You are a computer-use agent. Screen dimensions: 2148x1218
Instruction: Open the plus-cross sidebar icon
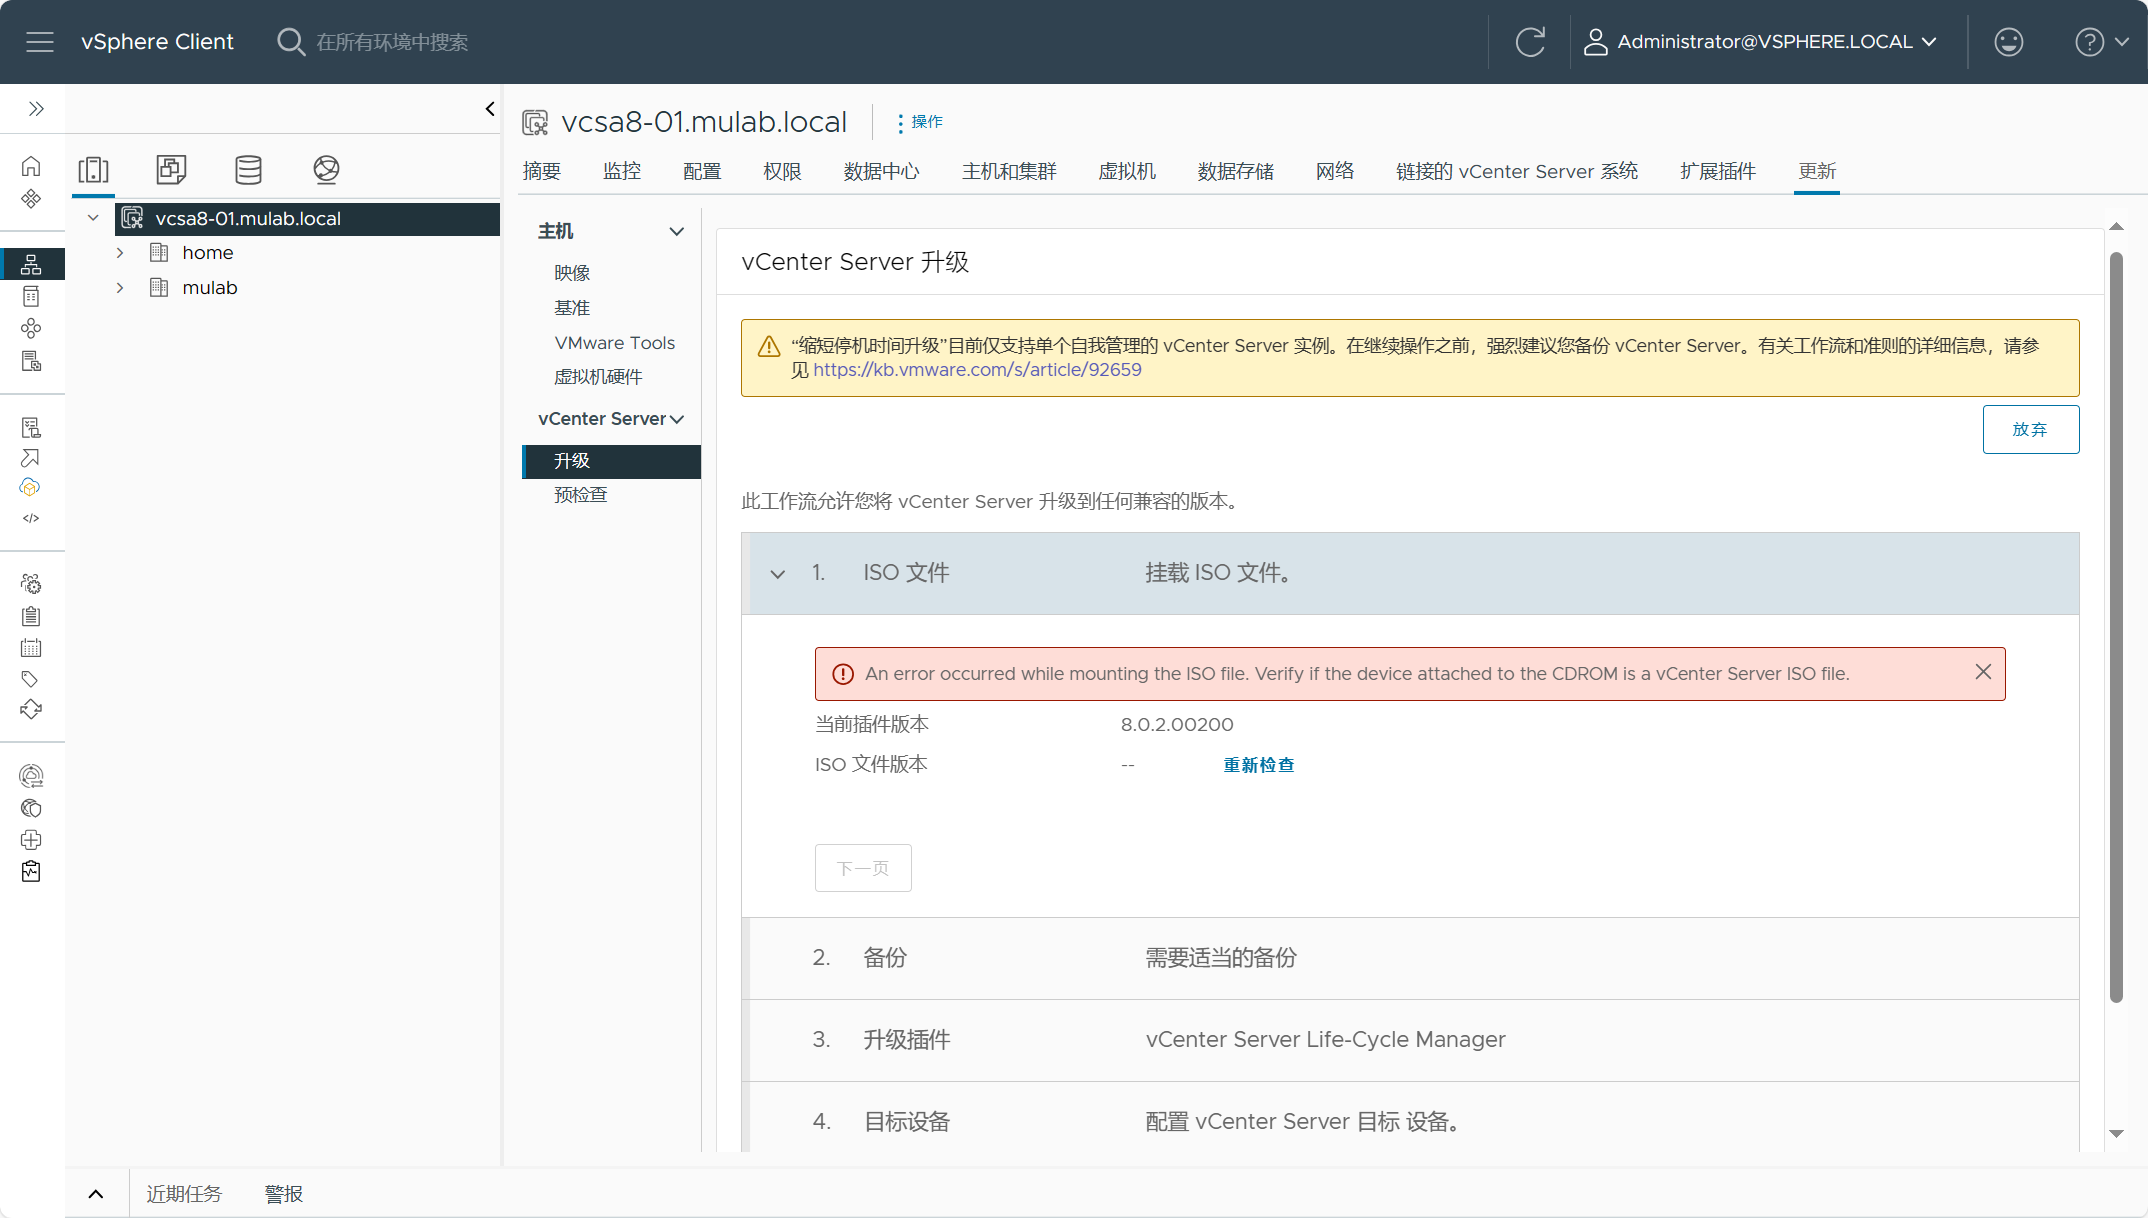[x=31, y=840]
